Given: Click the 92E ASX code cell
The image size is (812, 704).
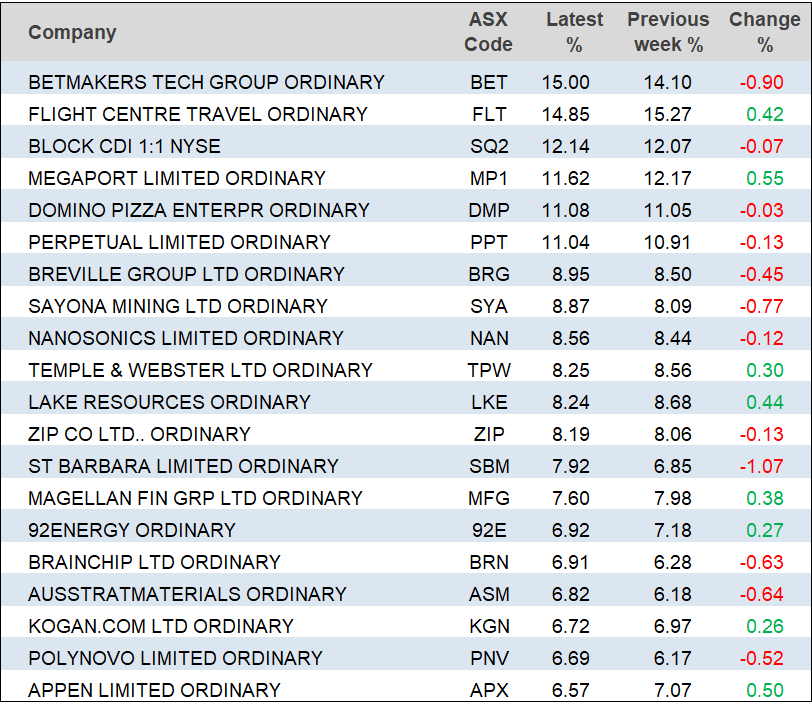Looking at the screenshot, I should click(489, 530).
